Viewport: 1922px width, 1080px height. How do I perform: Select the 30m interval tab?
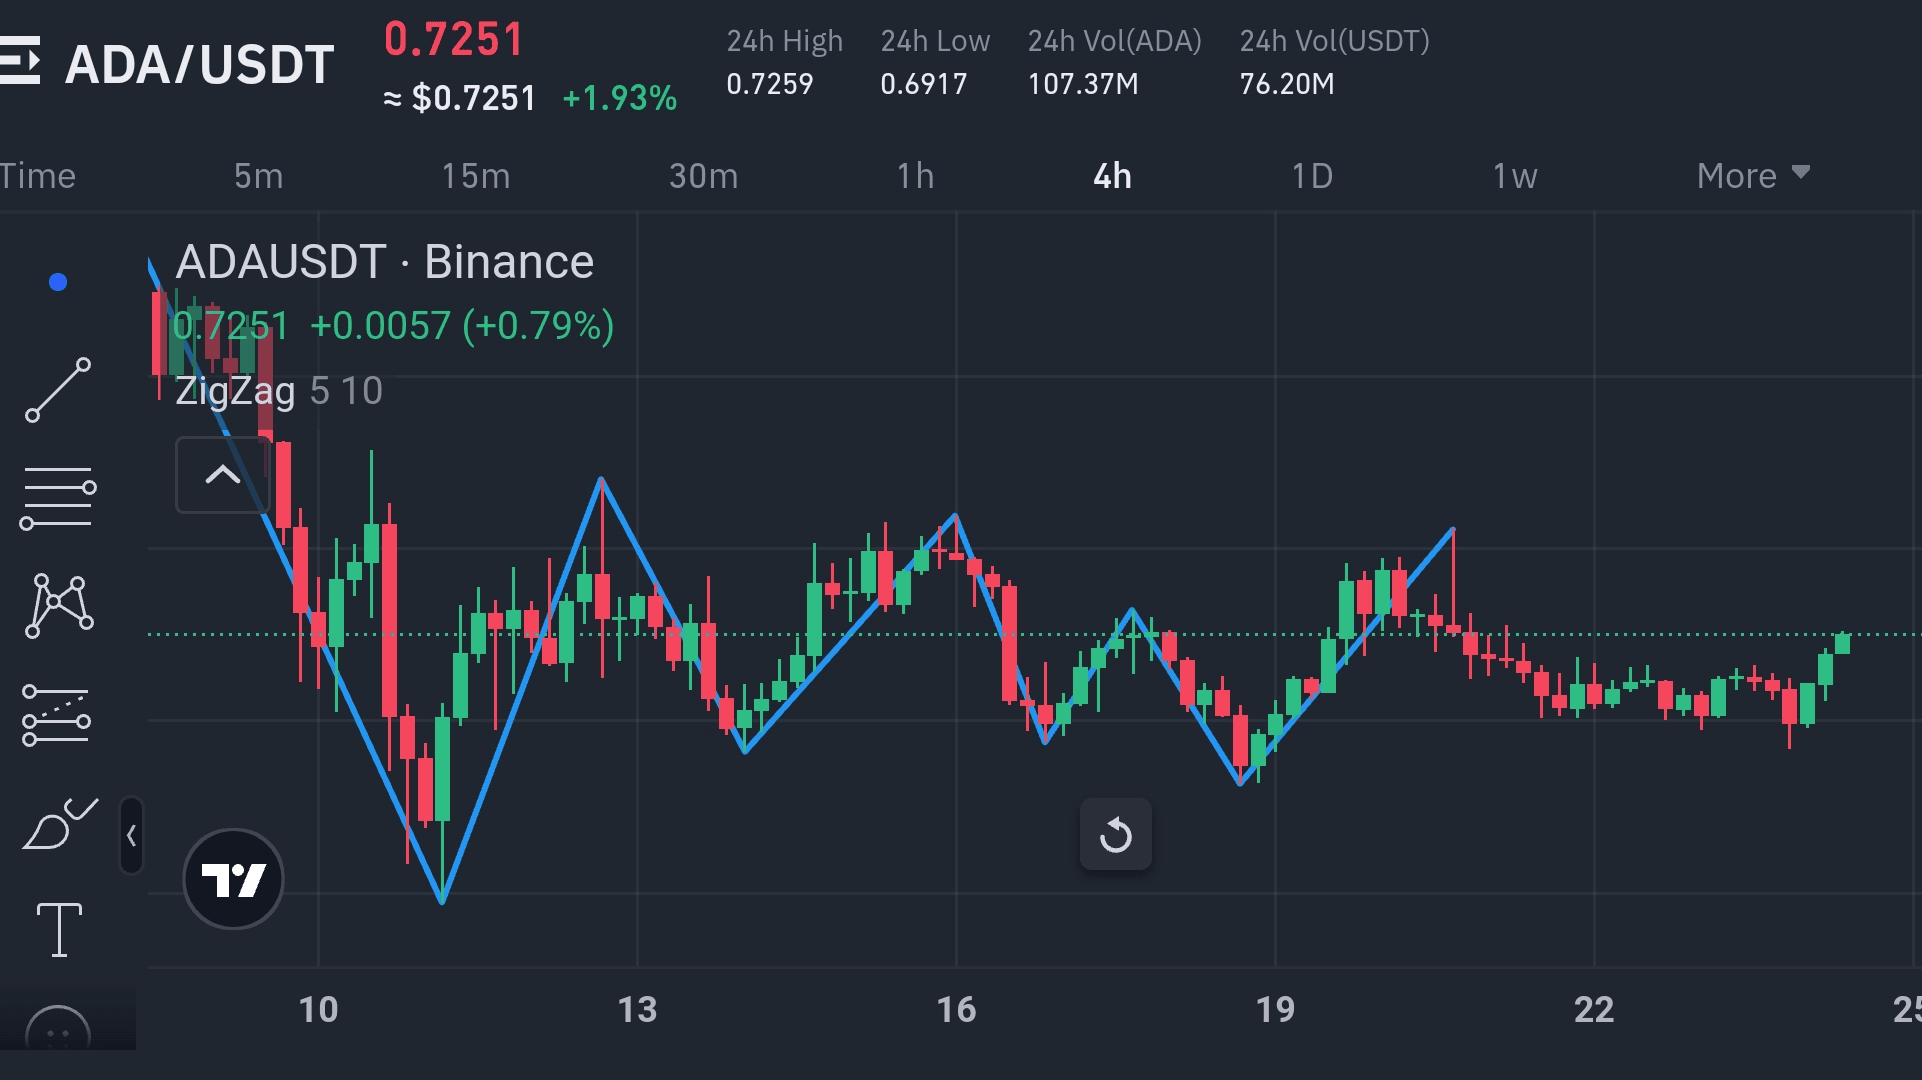pos(703,175)
